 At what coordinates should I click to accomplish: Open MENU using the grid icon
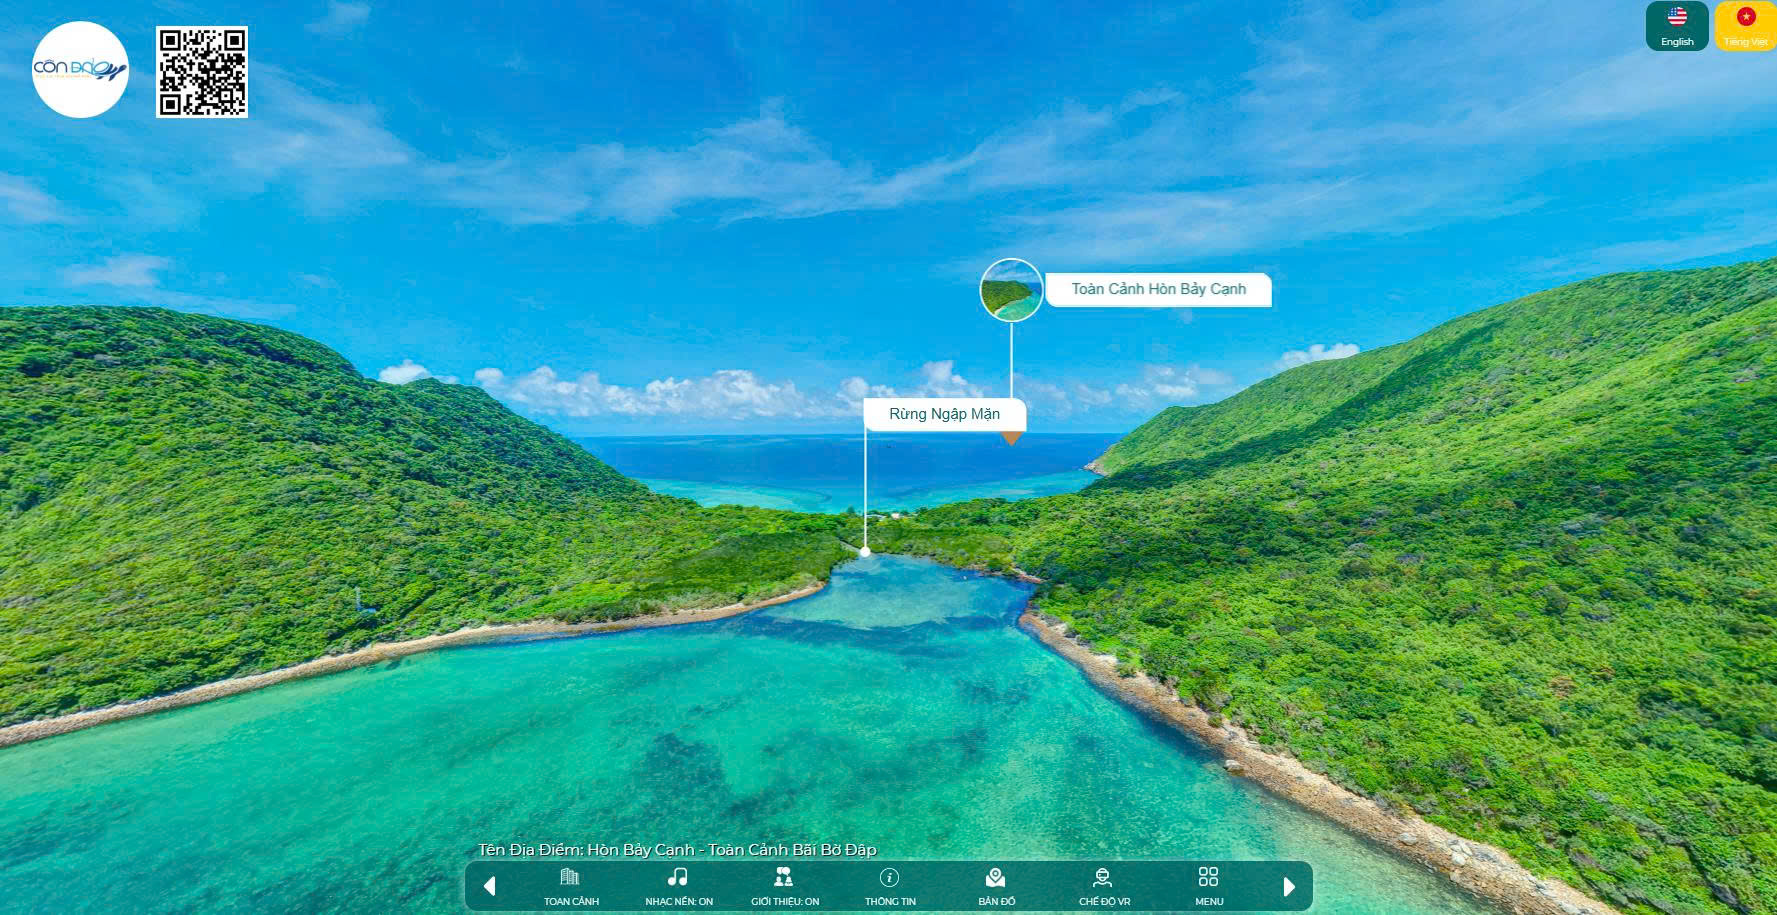coord(1207,878)
